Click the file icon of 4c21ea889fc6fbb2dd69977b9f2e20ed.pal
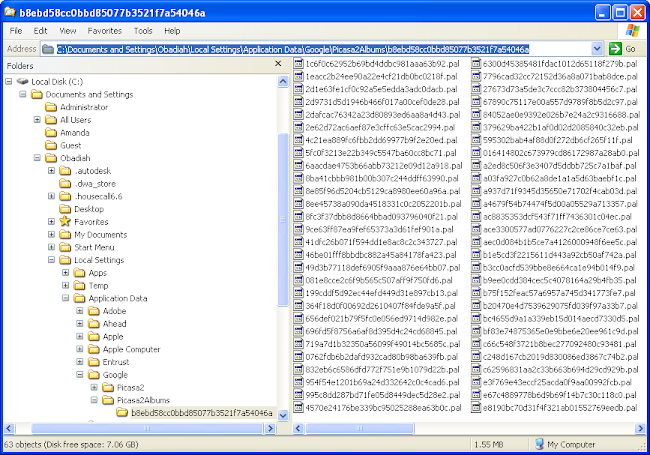650x455 pixels. click(x=298, y=140)
